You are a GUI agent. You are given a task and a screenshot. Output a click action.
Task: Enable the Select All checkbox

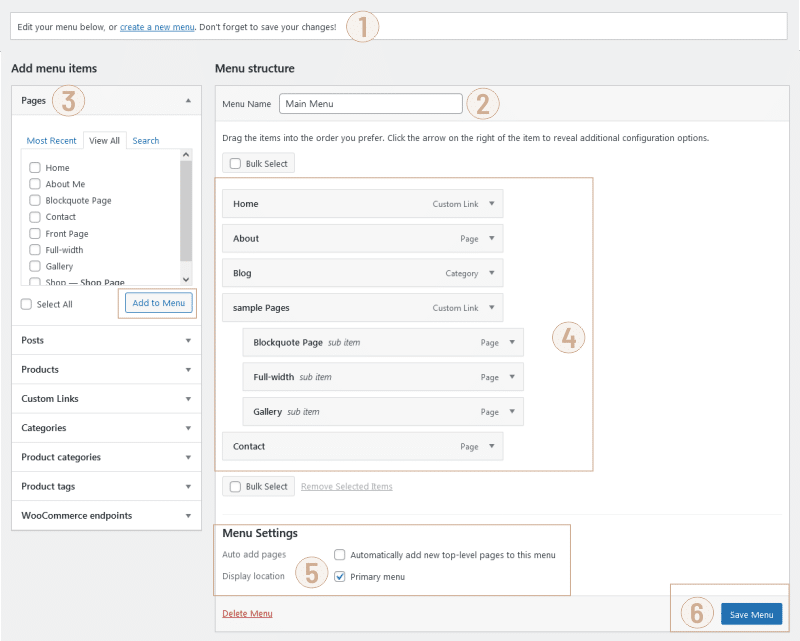point(26,304)
